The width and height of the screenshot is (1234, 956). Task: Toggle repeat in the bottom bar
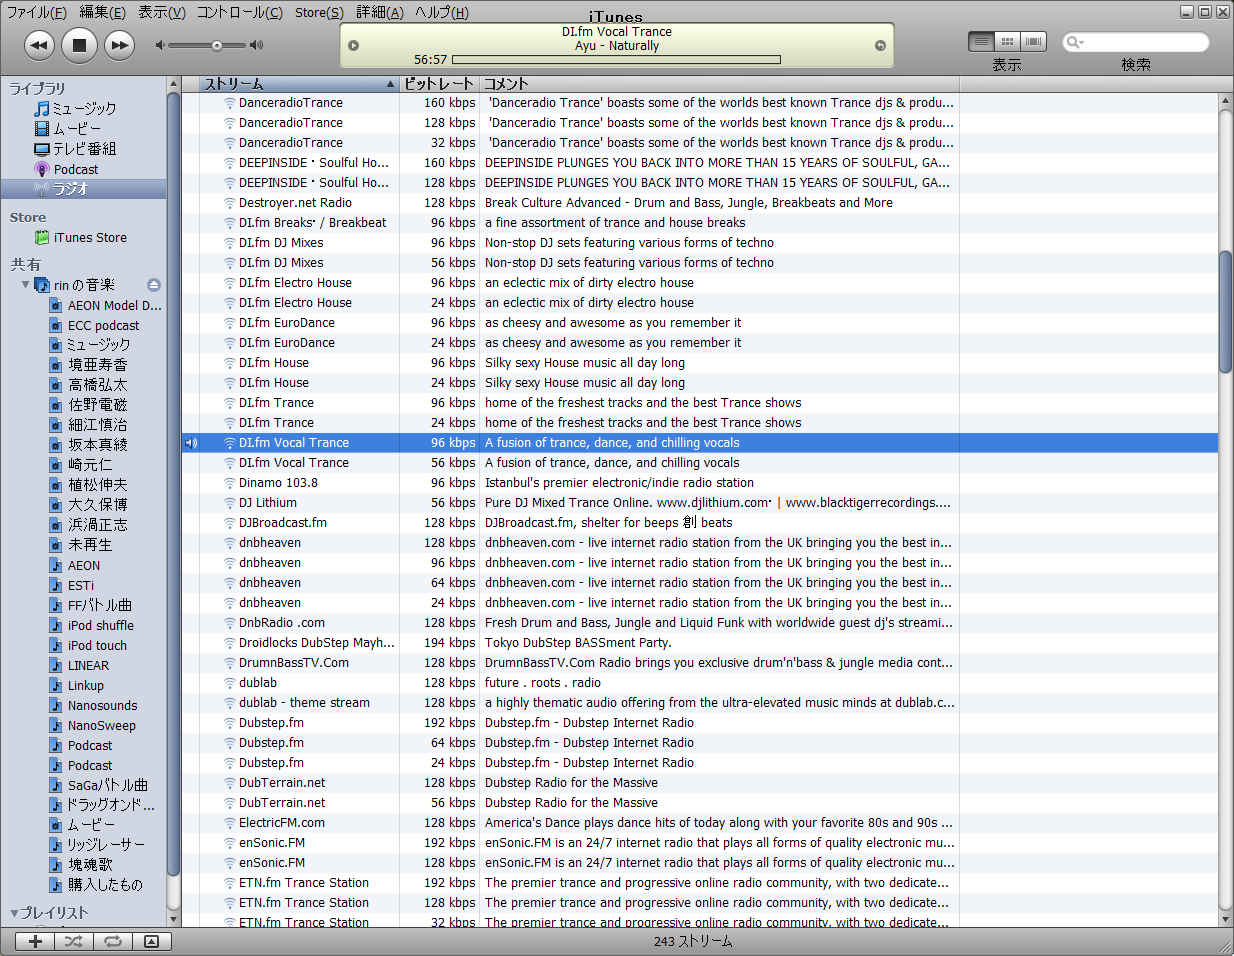tap(113, 941)
